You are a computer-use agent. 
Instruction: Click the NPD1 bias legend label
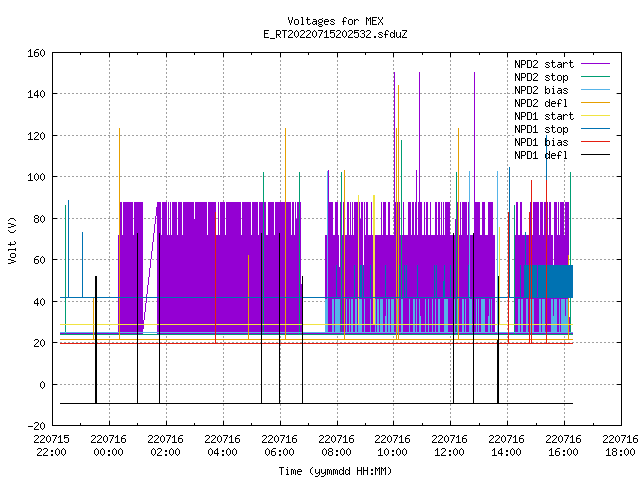(x=541, y=142)
